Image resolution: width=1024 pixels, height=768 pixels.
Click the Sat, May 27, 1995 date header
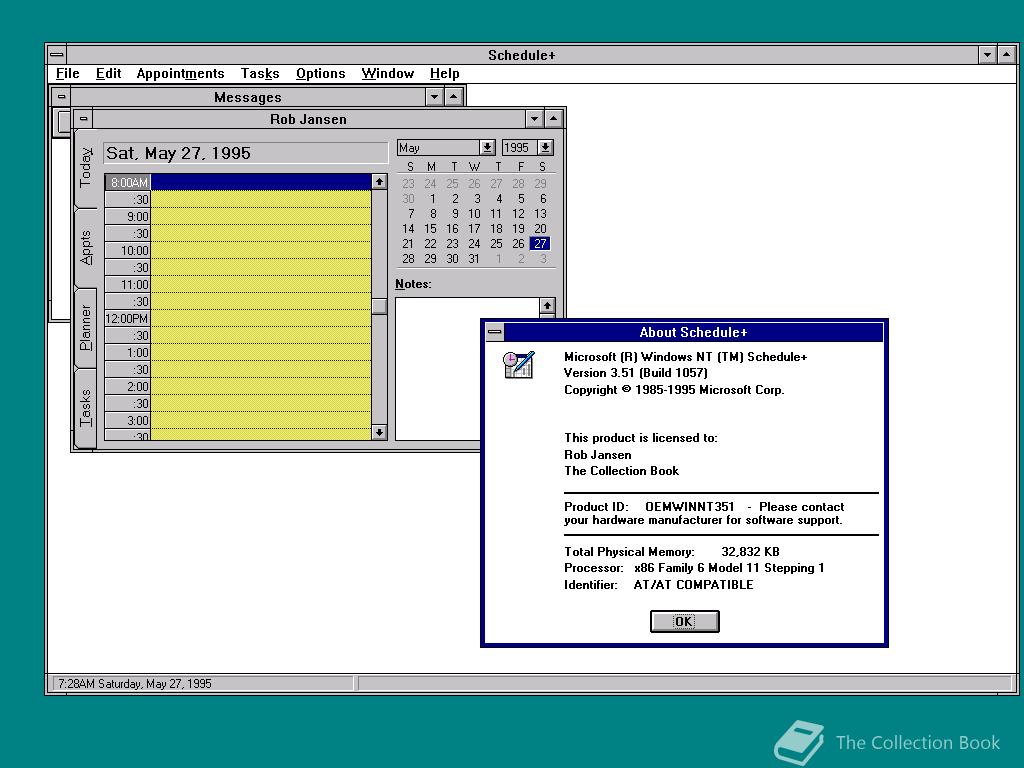coord(245,153)
